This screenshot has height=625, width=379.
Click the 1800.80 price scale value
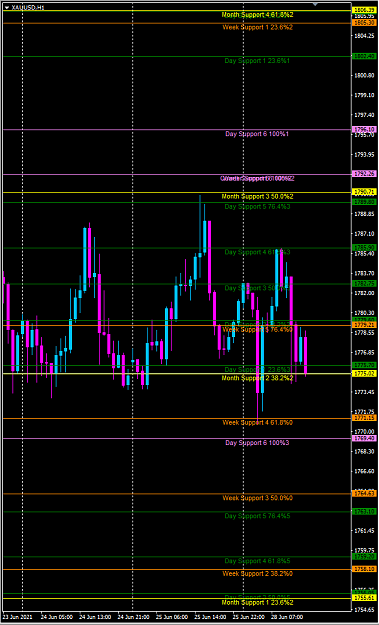tap(363, 75)
